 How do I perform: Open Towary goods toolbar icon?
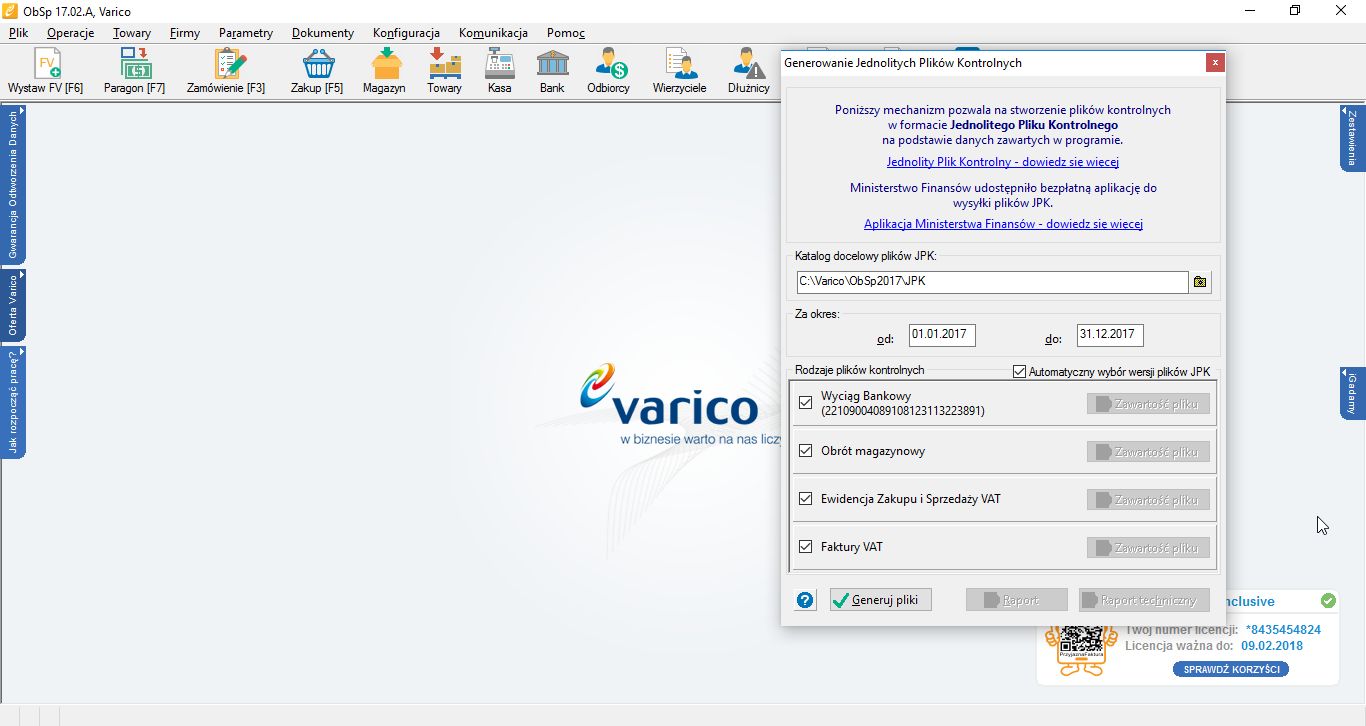point(444,72)
